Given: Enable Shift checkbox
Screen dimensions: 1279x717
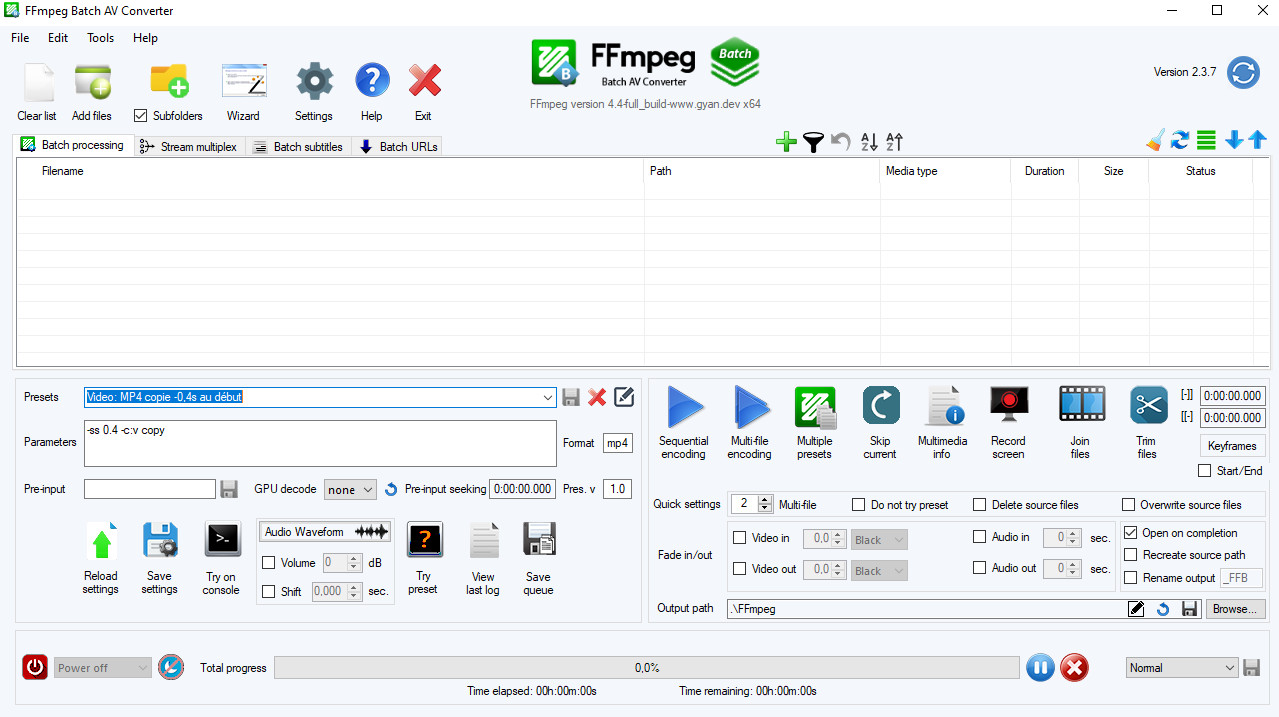Looking at the screenshot, I should tap(268, 591).
